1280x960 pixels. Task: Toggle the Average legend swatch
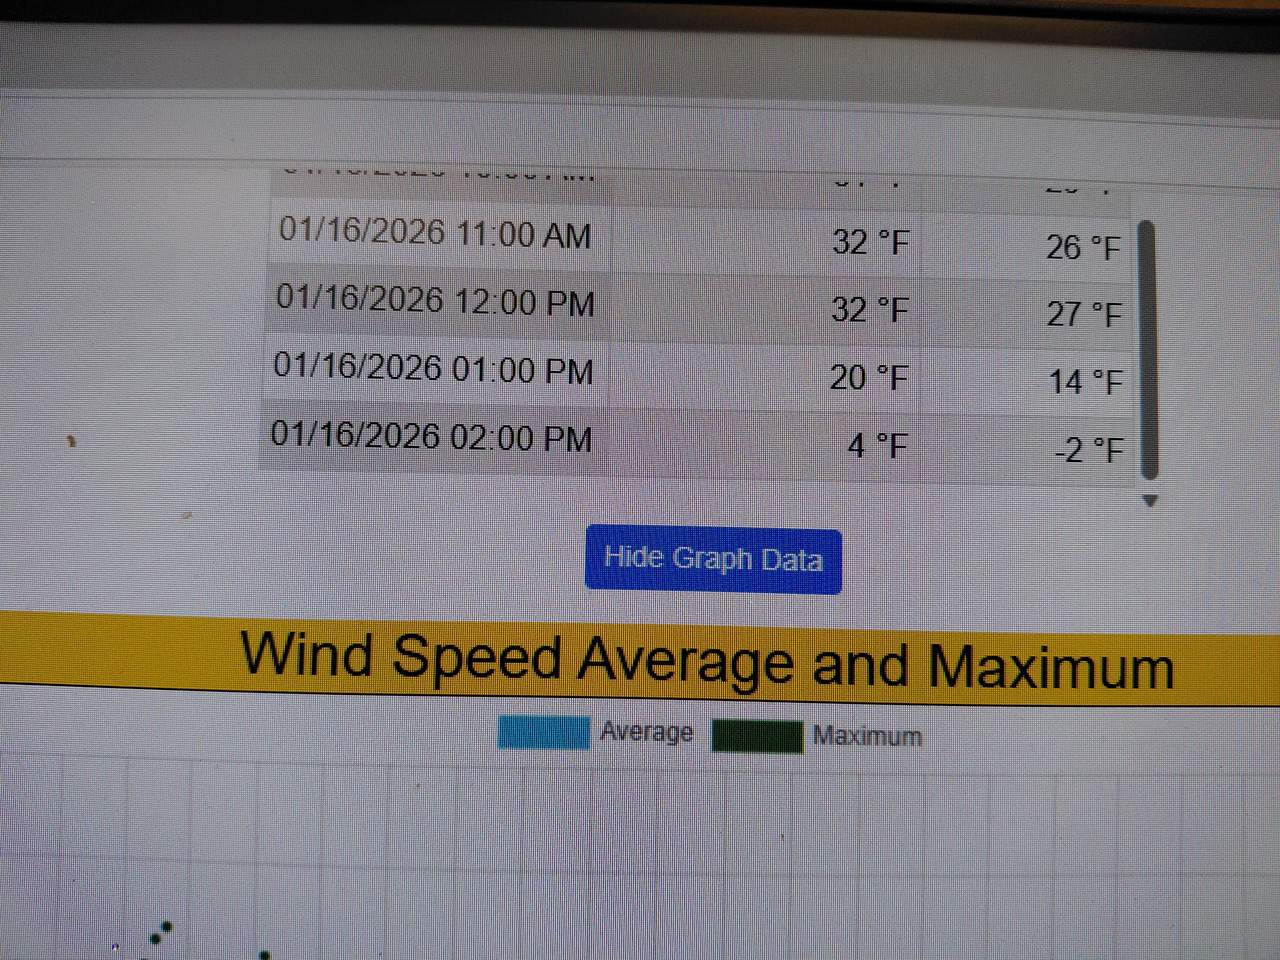[x=544, y=732]
